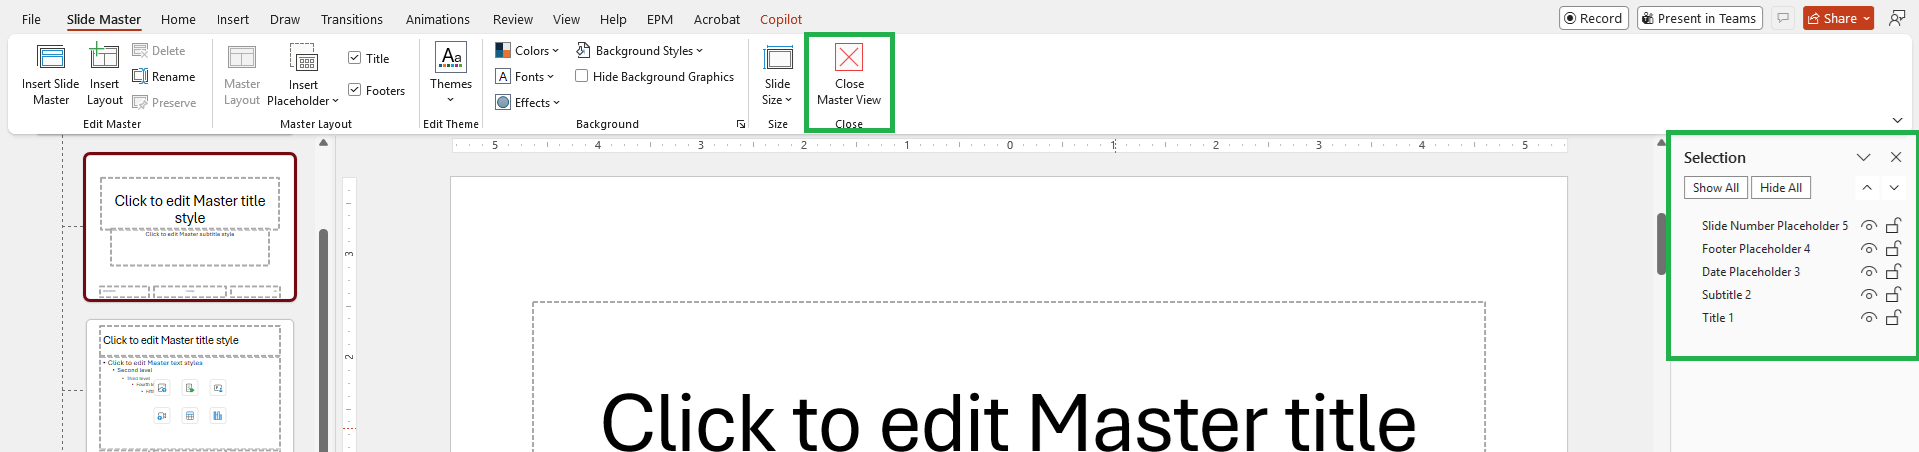Open the View tab
This screenshot has height=452, width=1919.
point(566,19)
